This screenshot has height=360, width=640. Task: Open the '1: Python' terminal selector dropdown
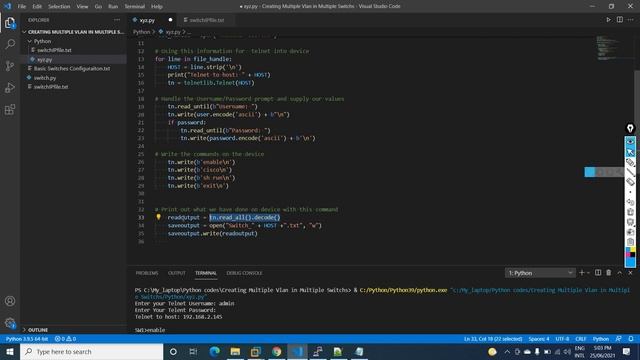[540, 273]
